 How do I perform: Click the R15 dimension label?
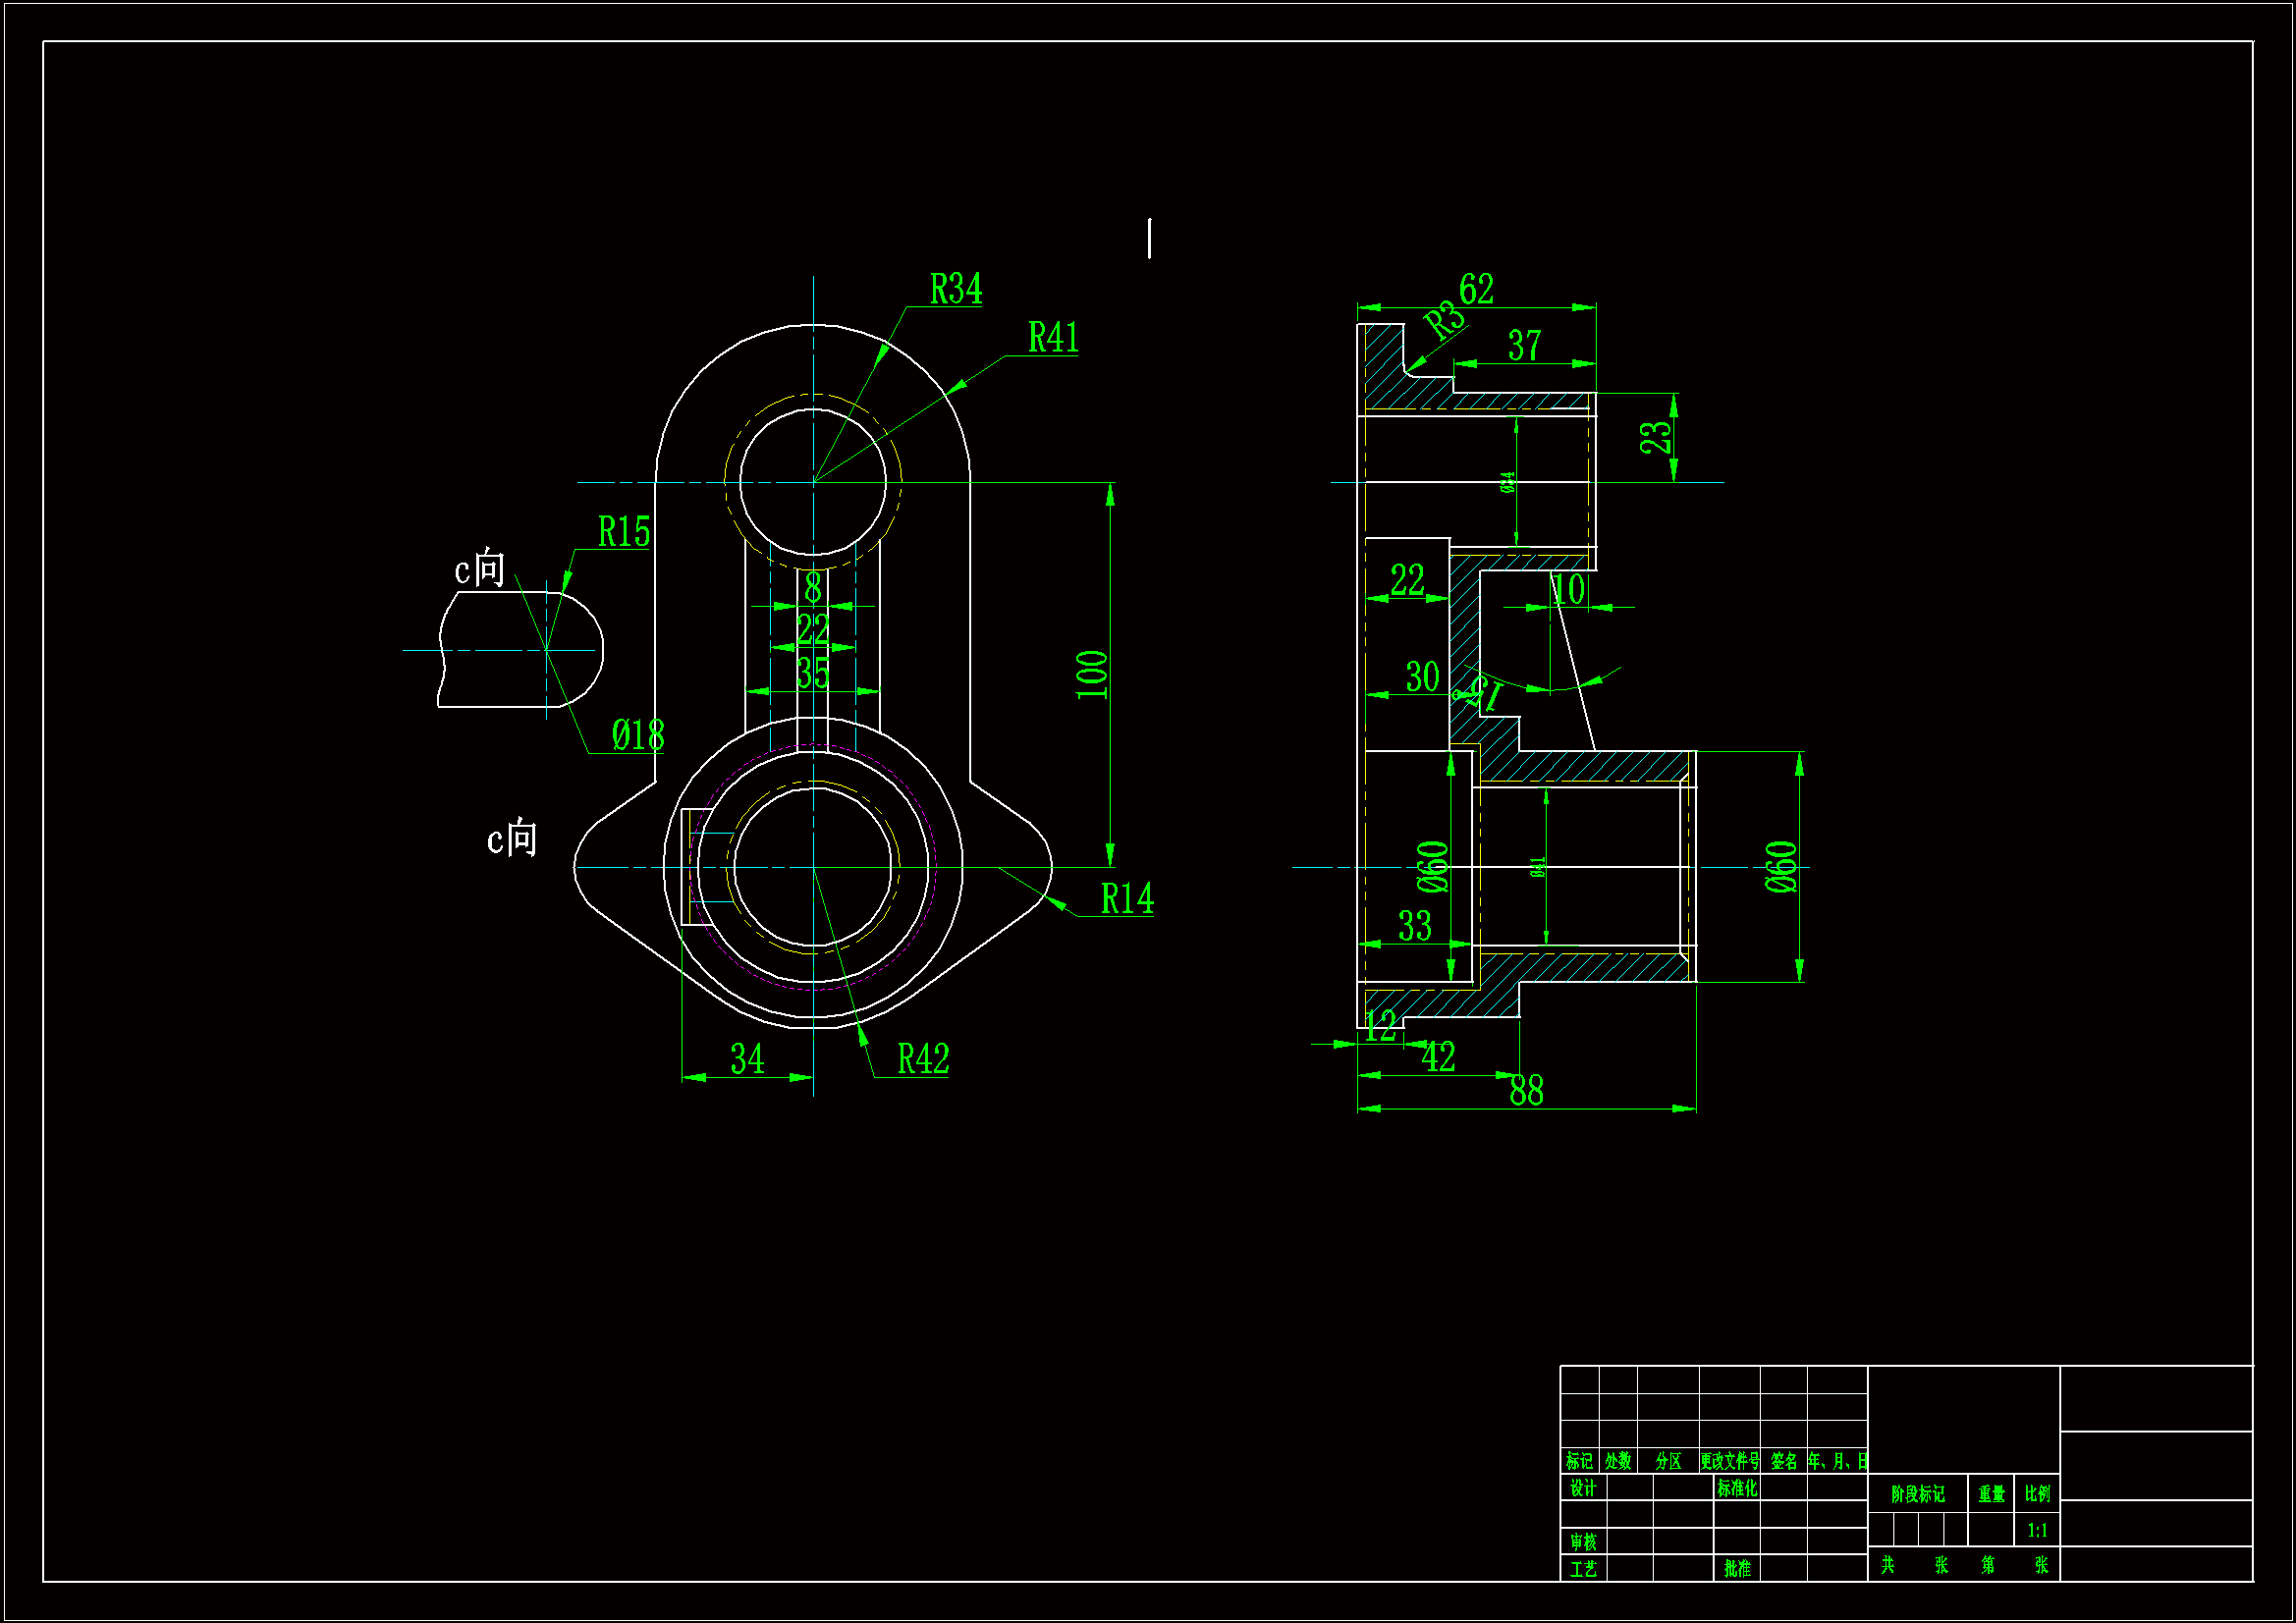pos(623,532)
